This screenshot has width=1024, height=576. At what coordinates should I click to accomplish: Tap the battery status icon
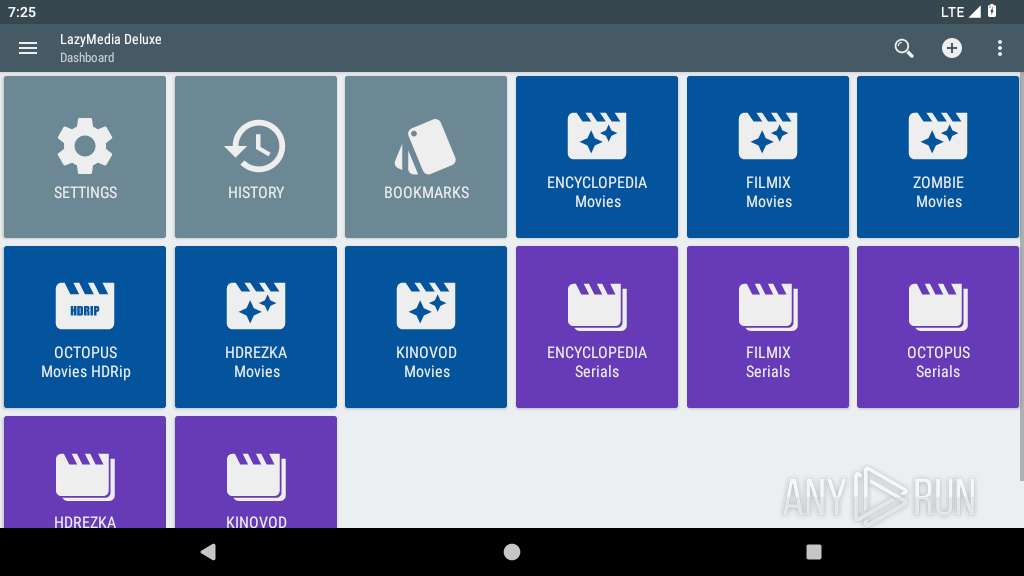[992, 11]
